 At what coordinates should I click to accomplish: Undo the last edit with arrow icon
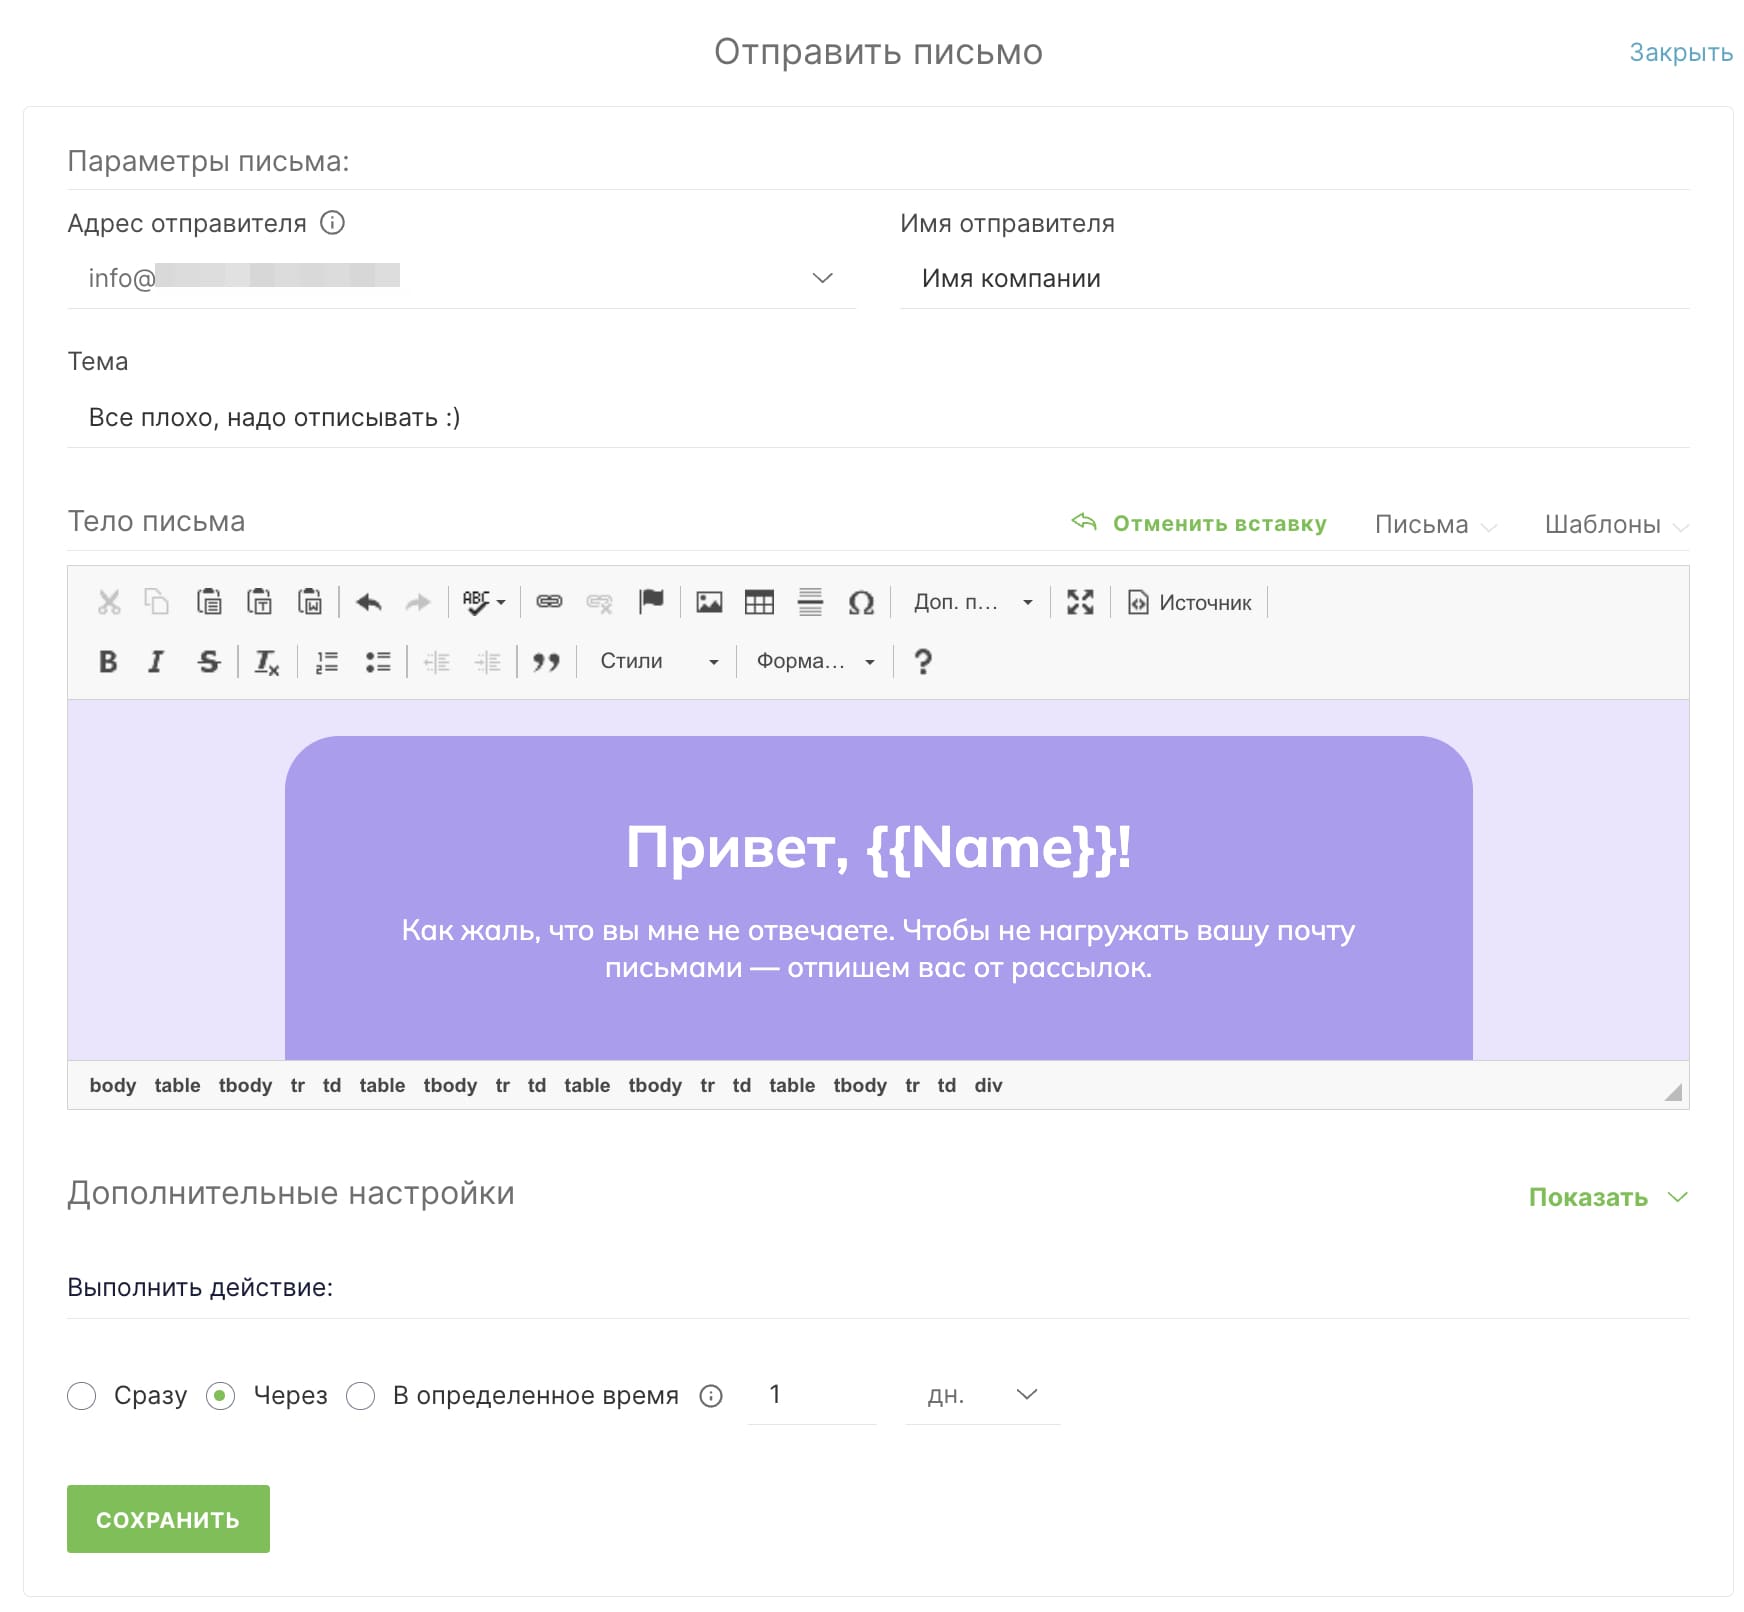369,602
